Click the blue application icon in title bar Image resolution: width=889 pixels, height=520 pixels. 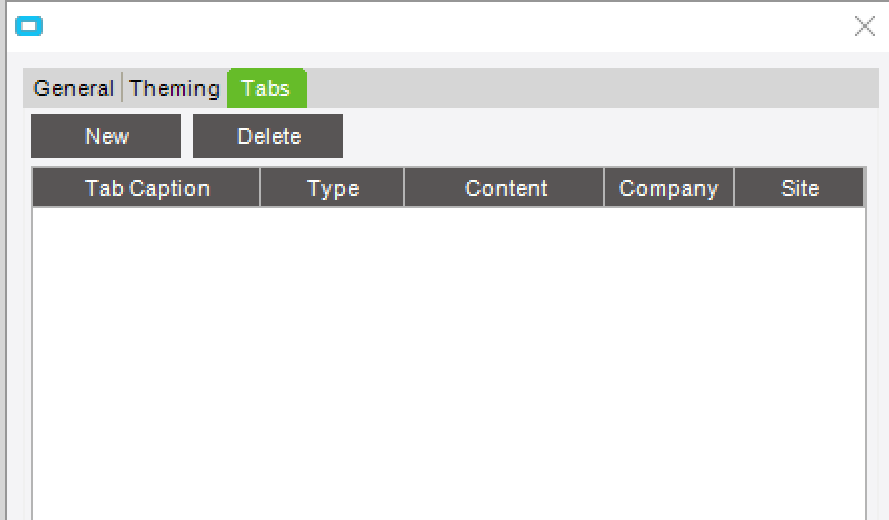[30, 27]
